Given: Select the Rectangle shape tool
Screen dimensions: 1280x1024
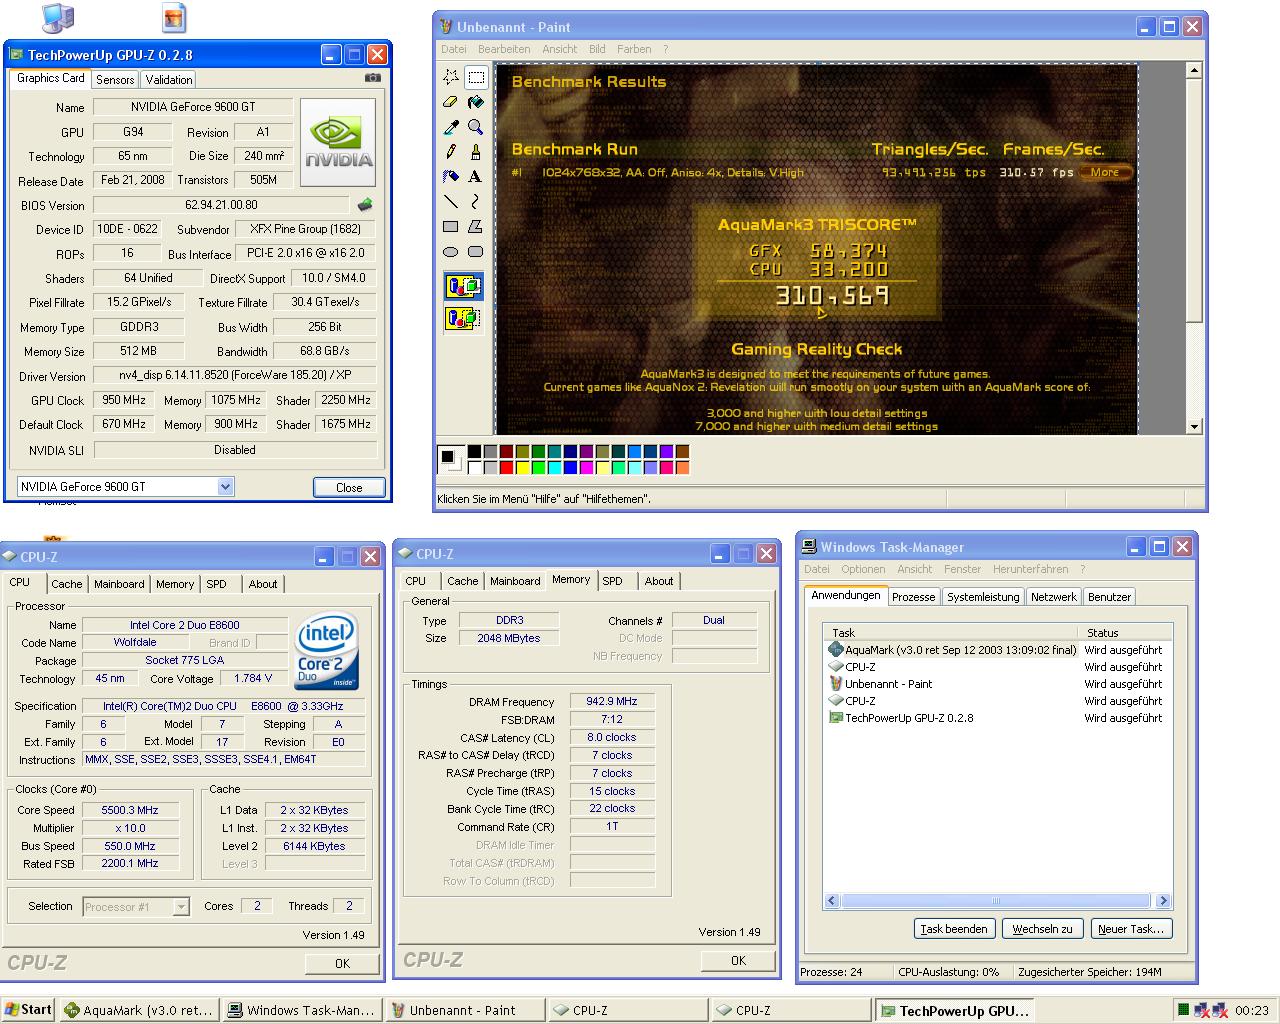Looking at the screenshot, I should pos(451,227).
